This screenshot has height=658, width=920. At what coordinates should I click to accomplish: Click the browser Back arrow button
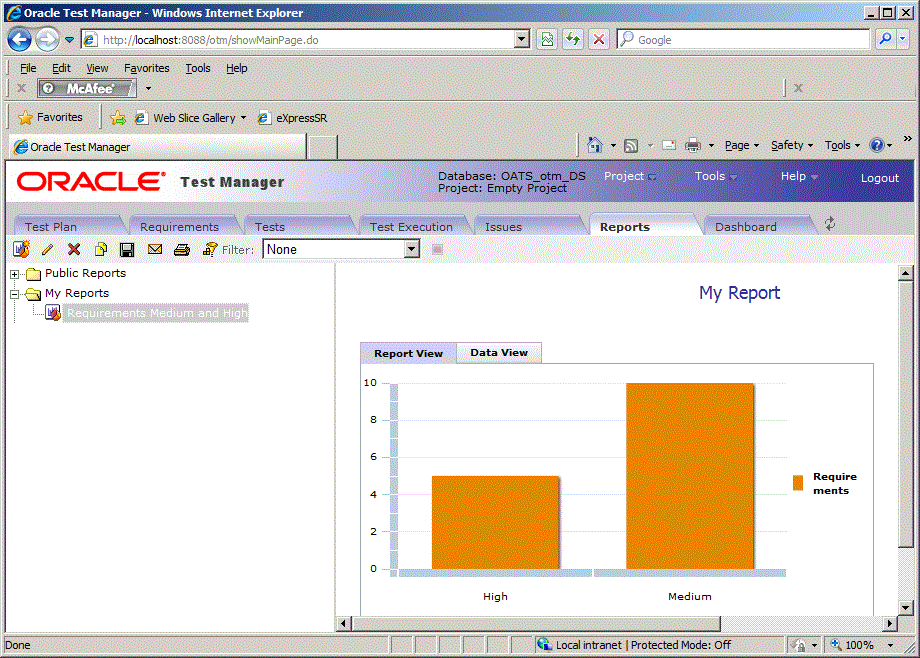click(19, 40)
